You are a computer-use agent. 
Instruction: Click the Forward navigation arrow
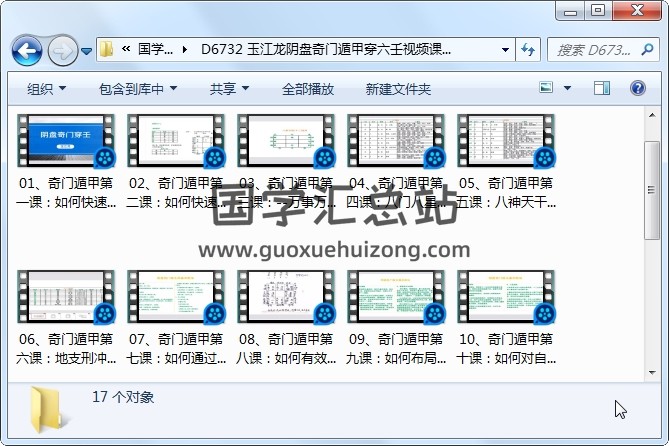(x=61, y=50)
